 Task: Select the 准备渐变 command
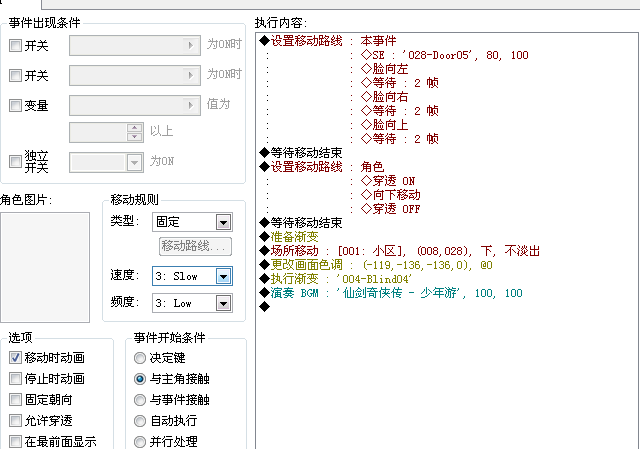[x=289, y=237]
